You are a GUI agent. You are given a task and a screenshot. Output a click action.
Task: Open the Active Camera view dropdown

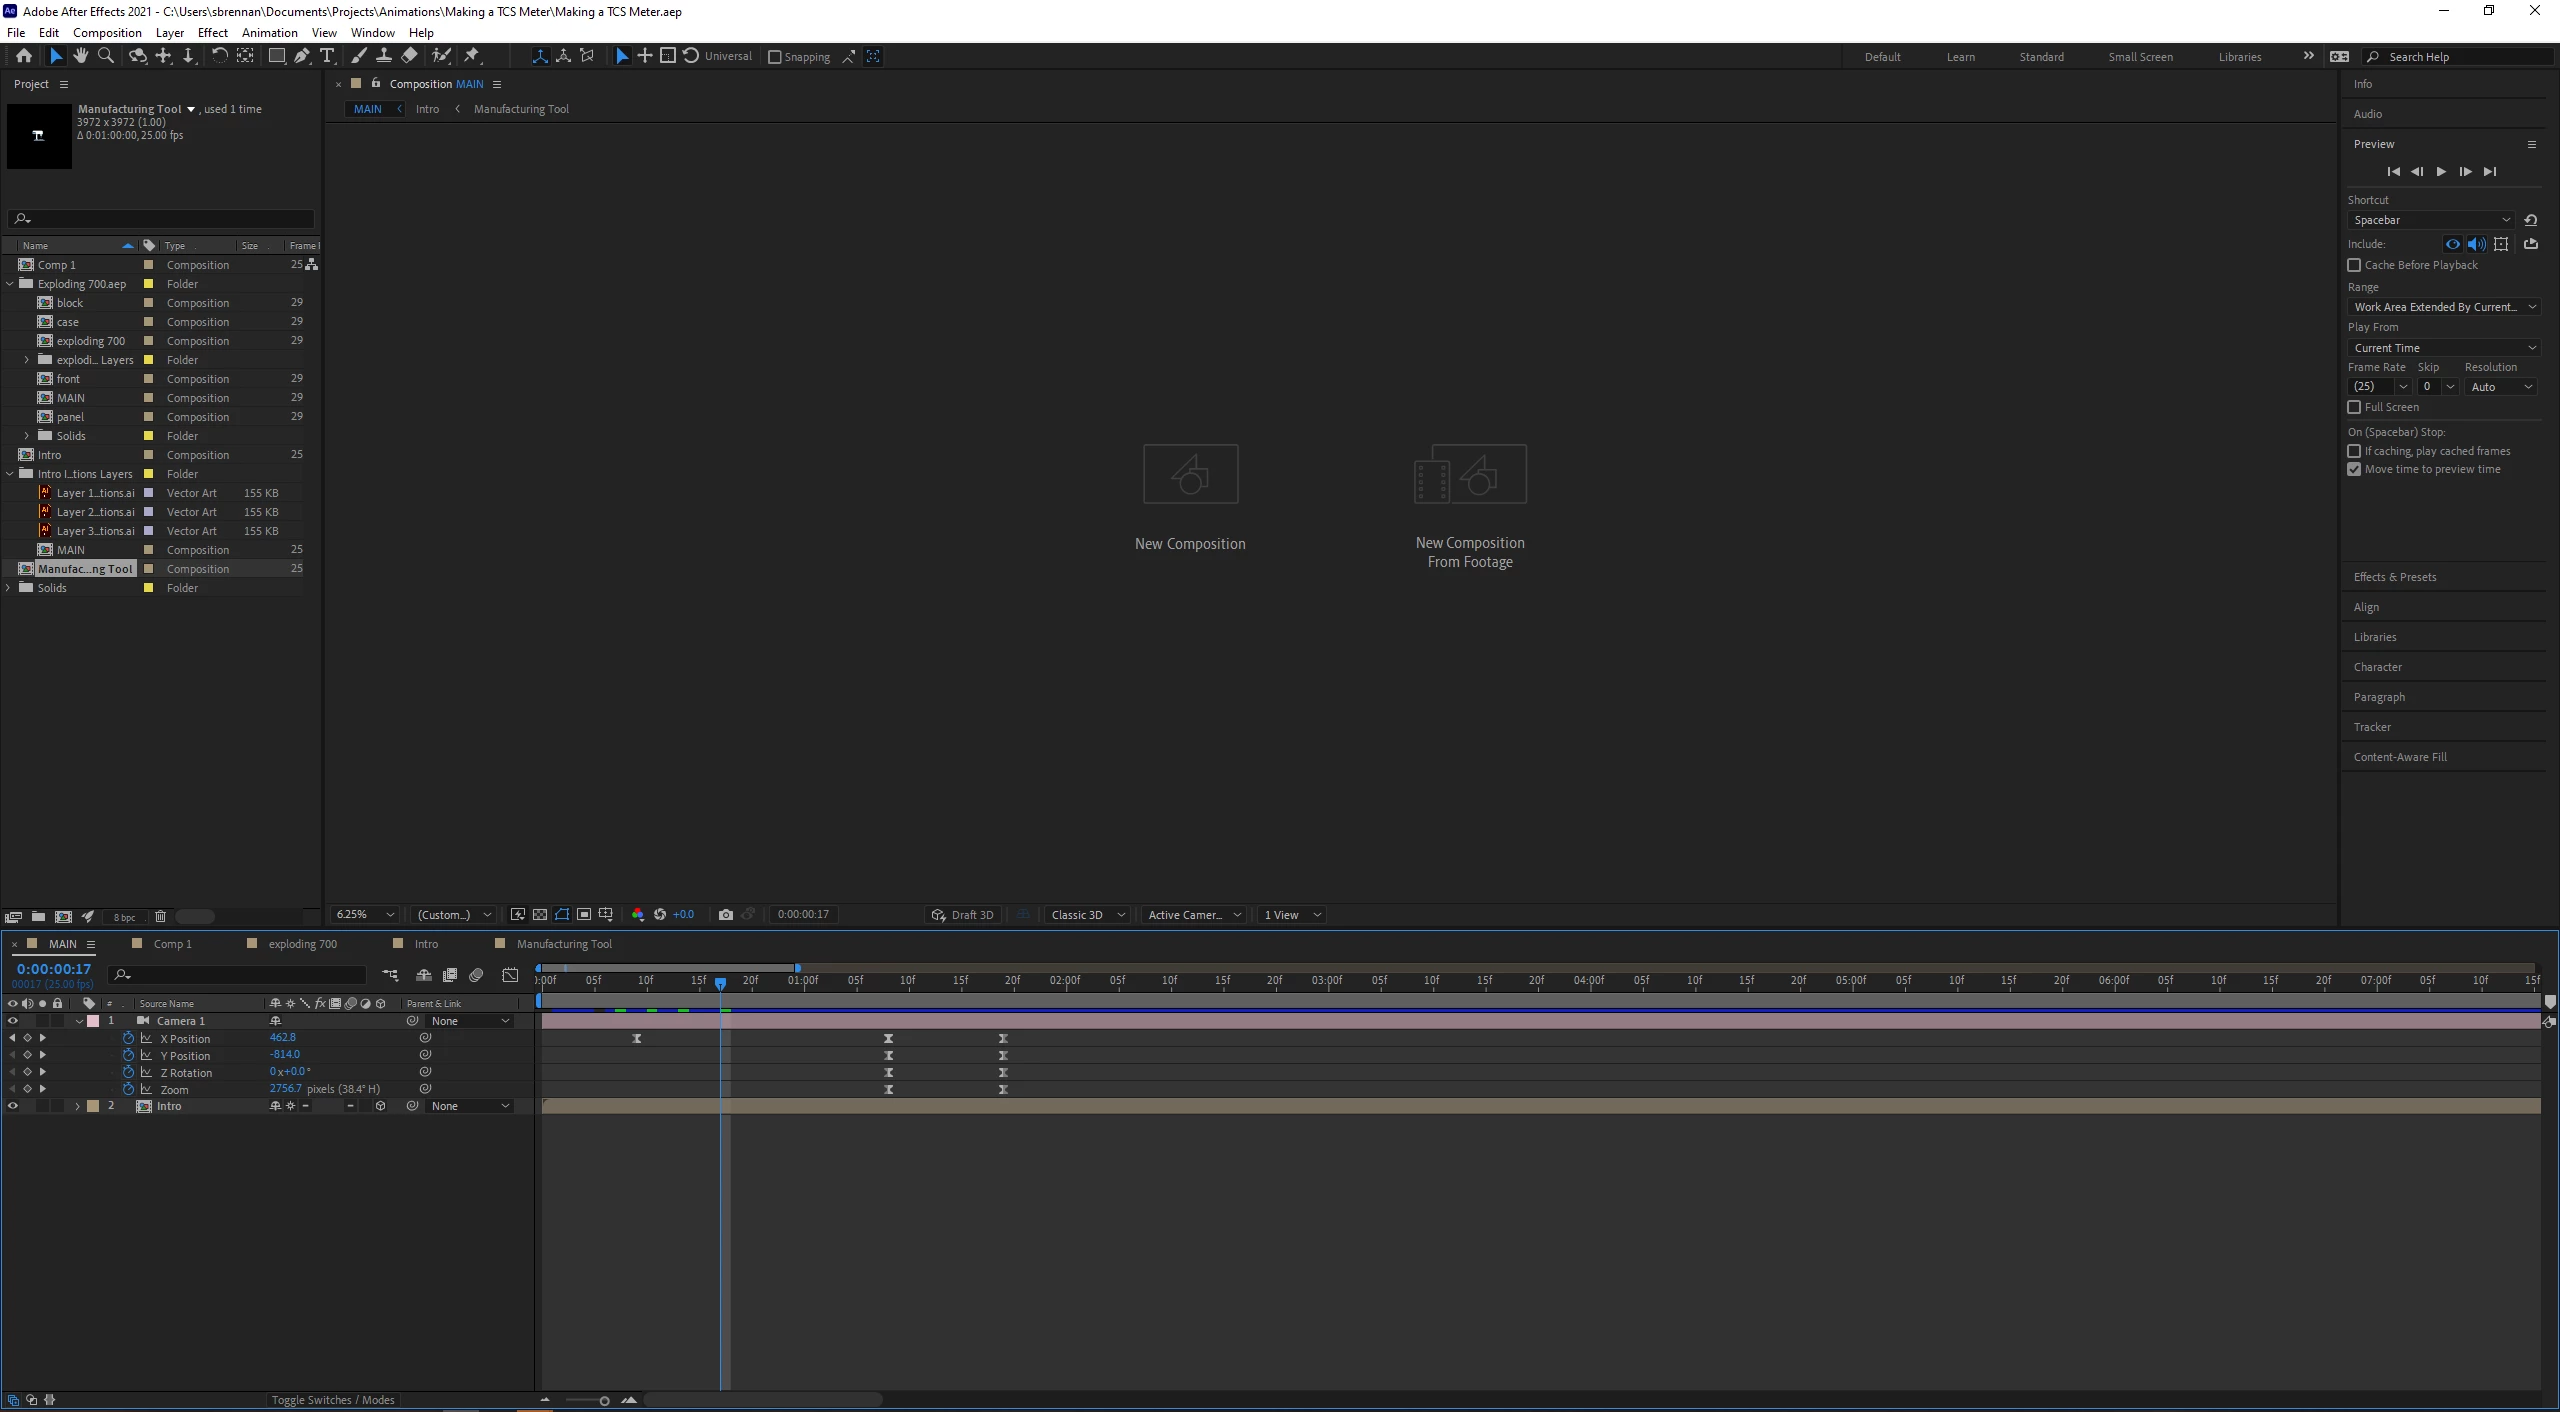pos(1194,914)
